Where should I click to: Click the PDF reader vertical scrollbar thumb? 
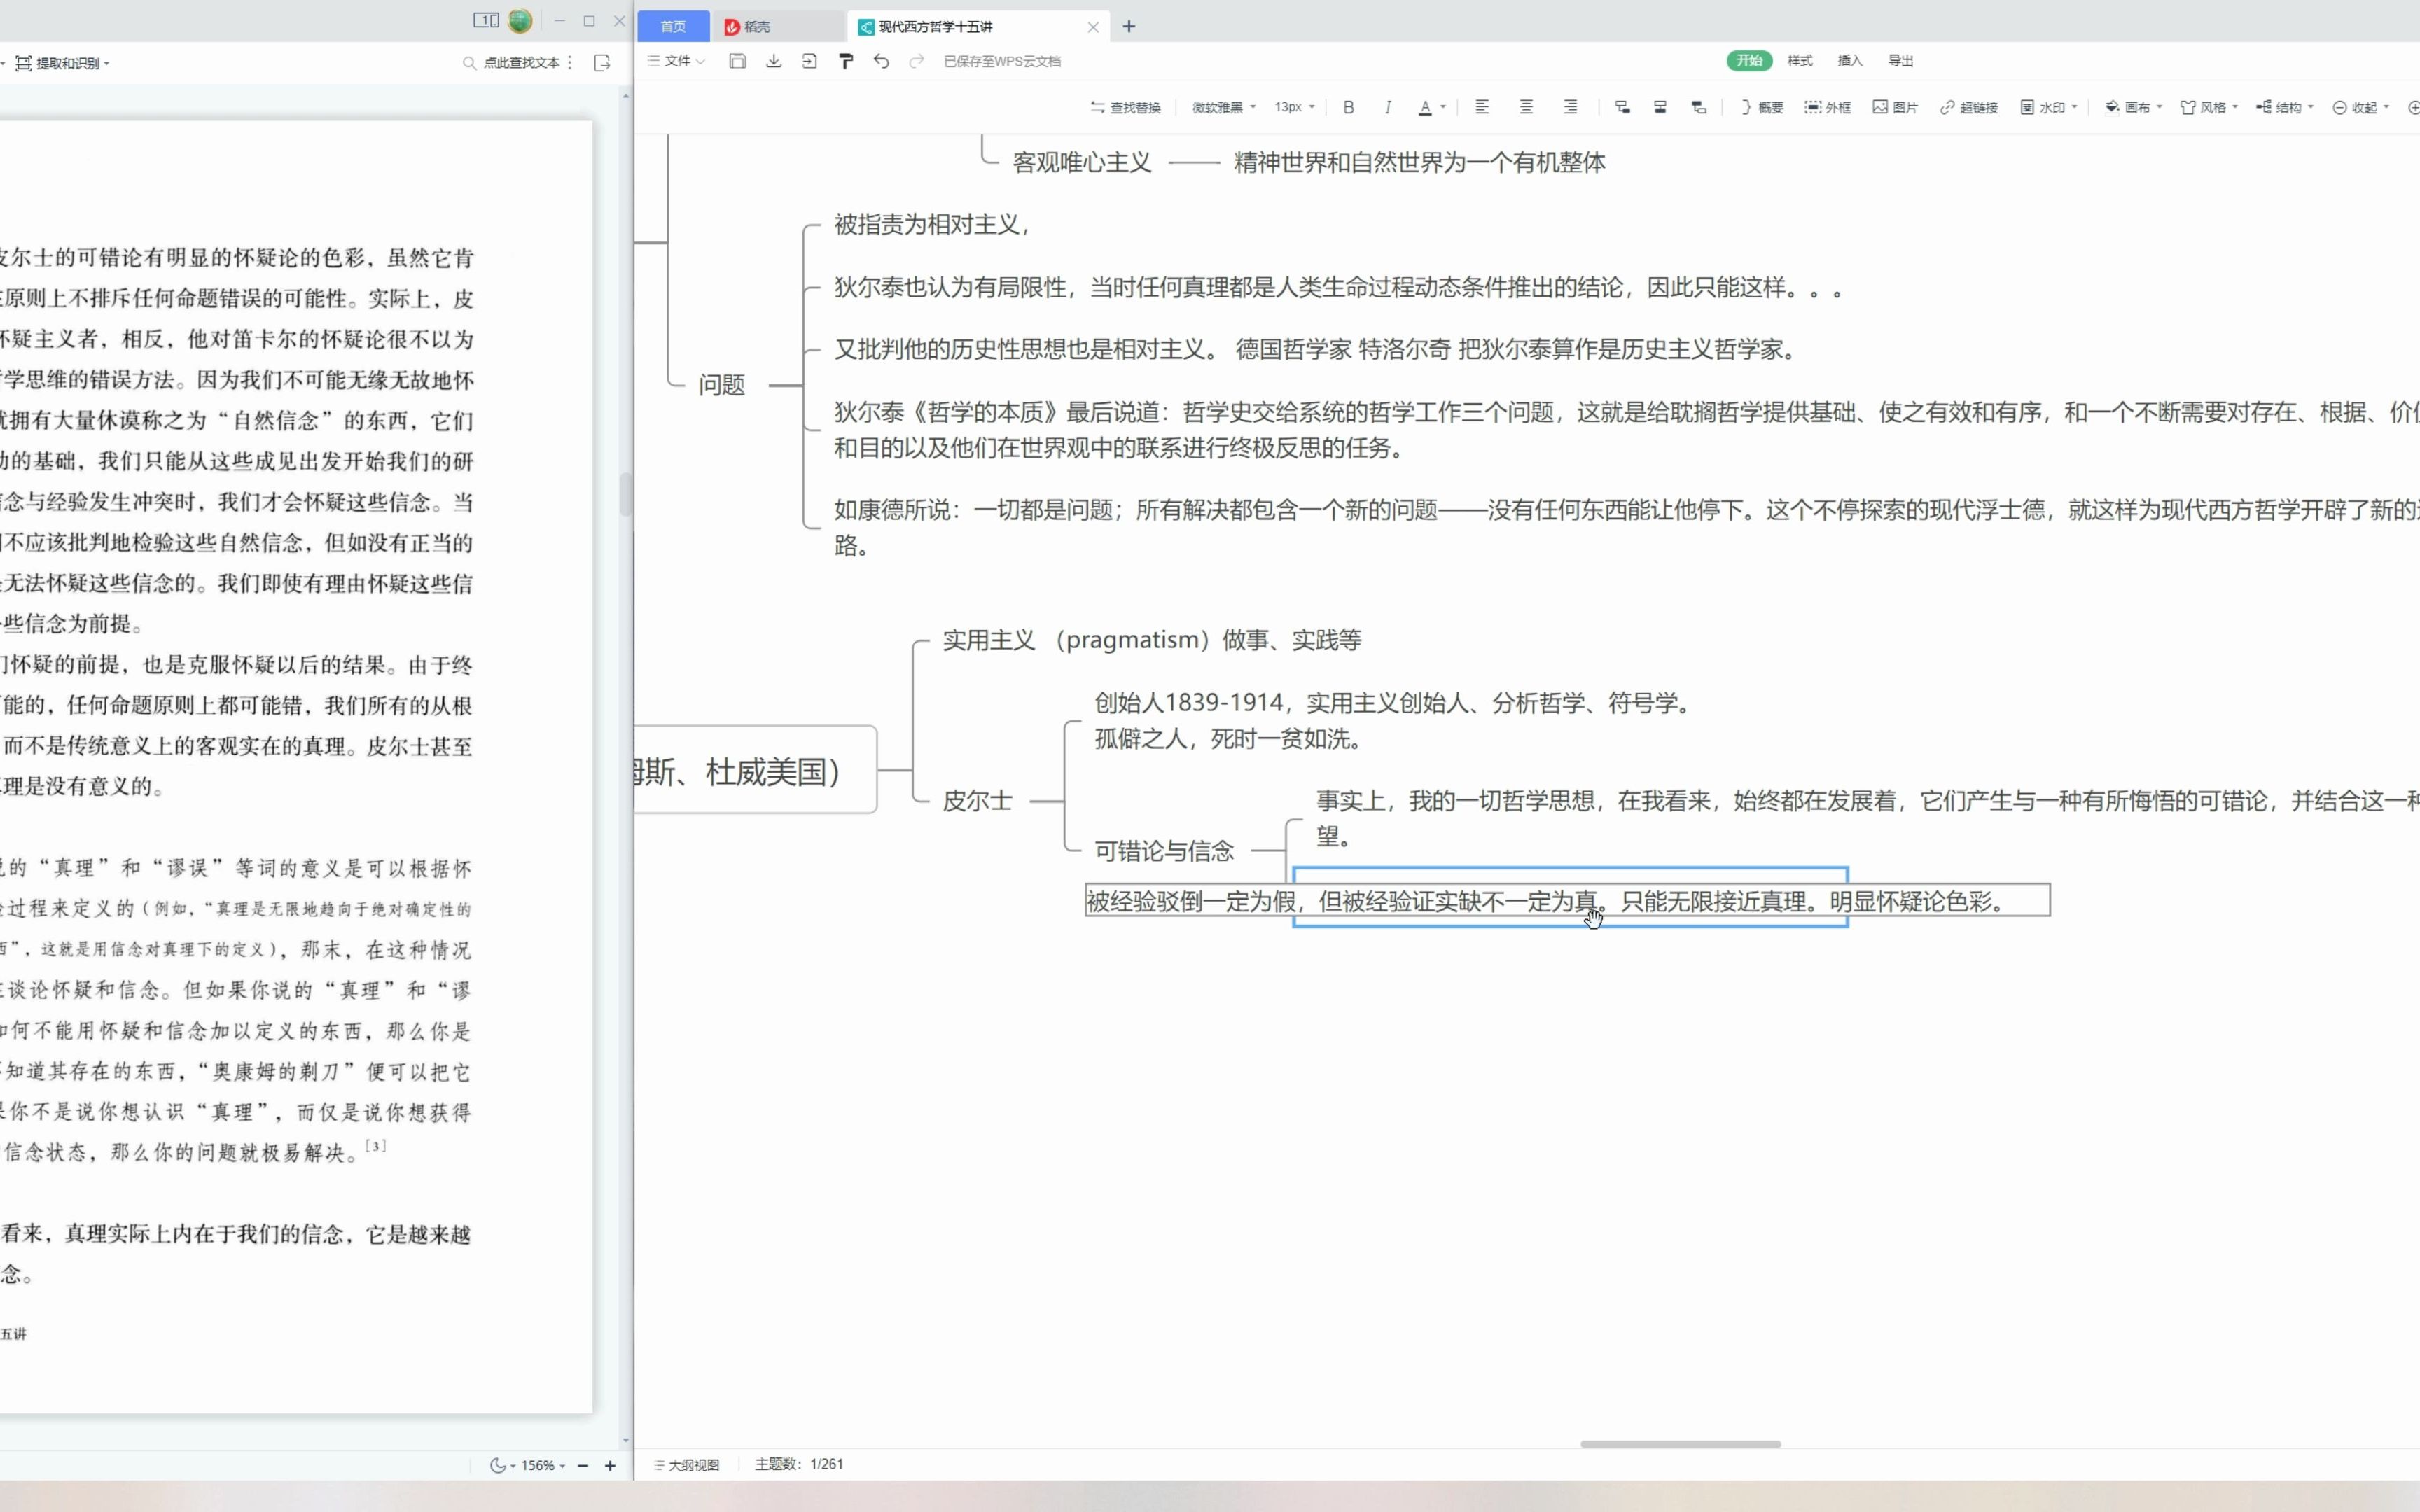click(626, 494)
